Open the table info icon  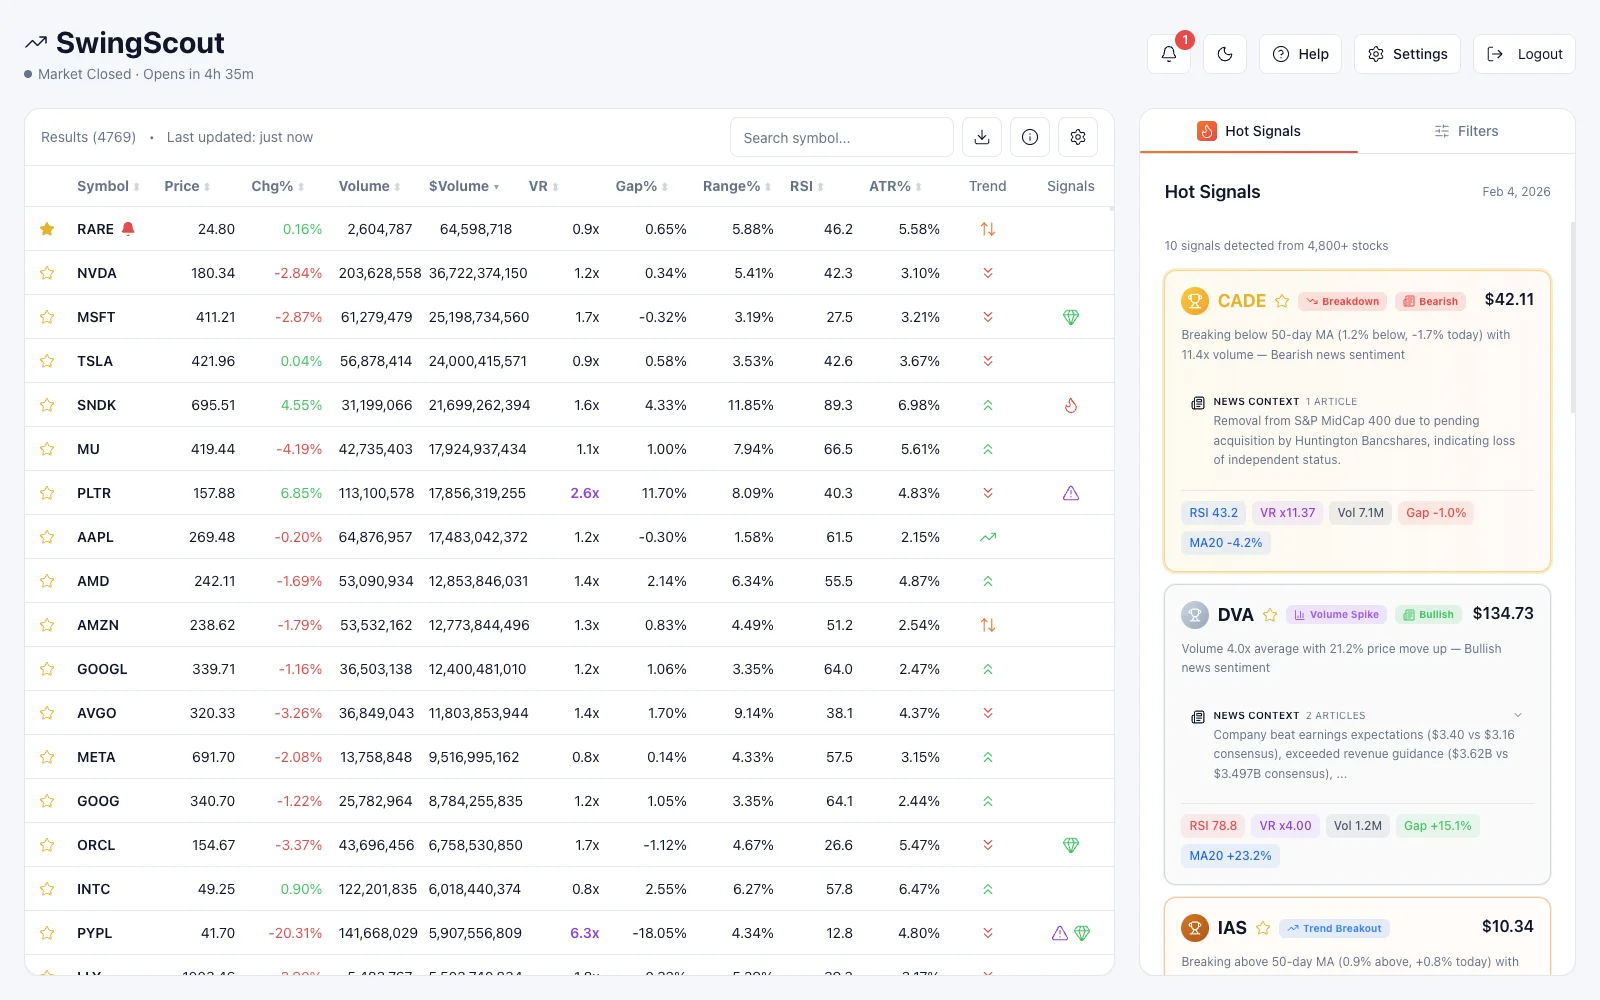tap(1029, 137)
